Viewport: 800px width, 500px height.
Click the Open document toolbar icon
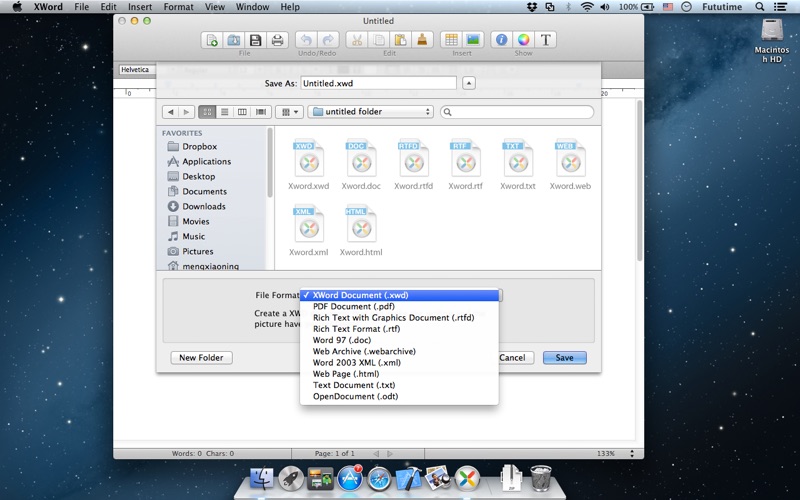[x=234, y=40]
